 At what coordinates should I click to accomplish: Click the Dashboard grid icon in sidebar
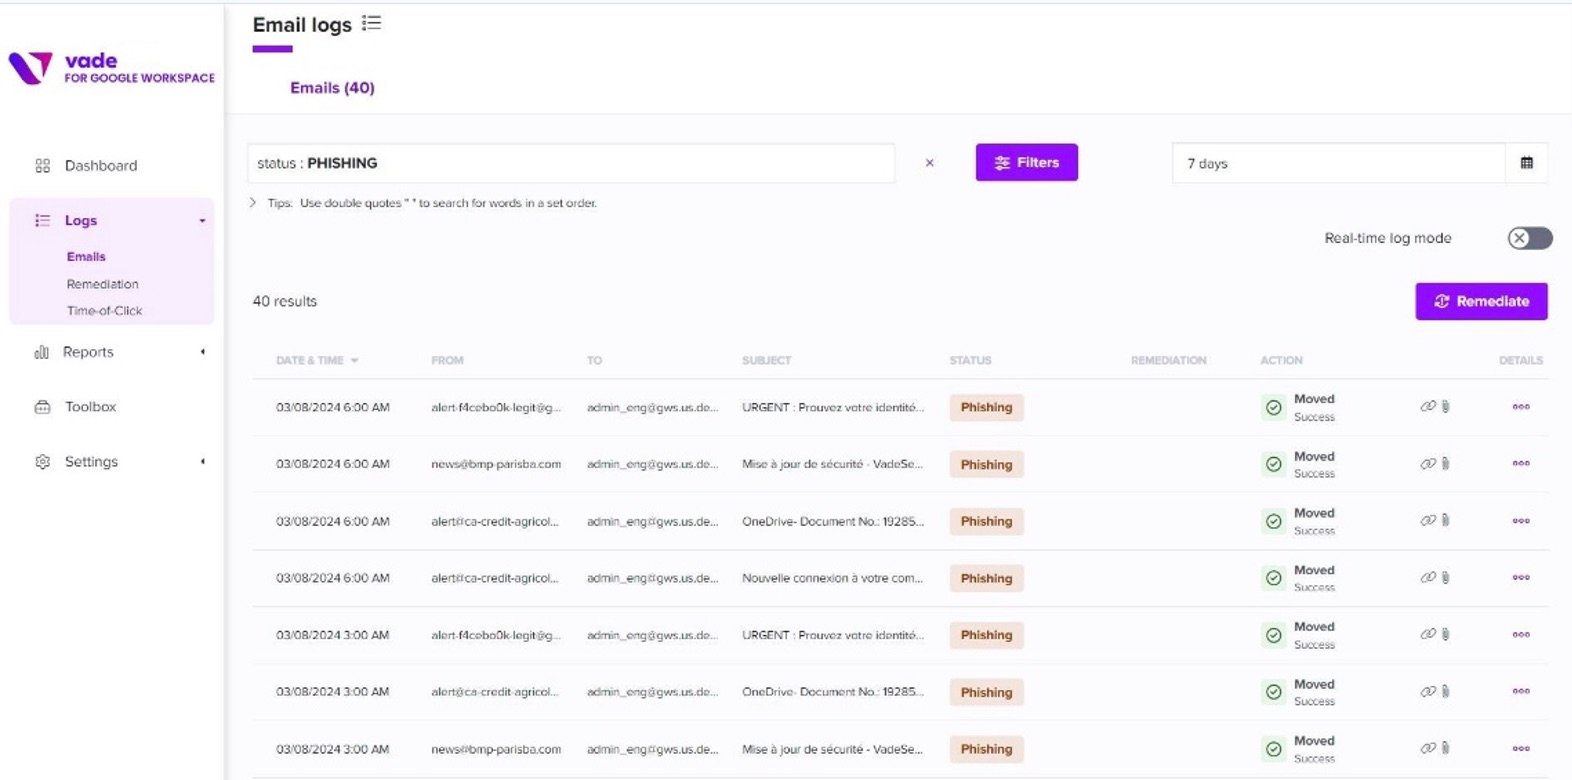tap(42, 166)
